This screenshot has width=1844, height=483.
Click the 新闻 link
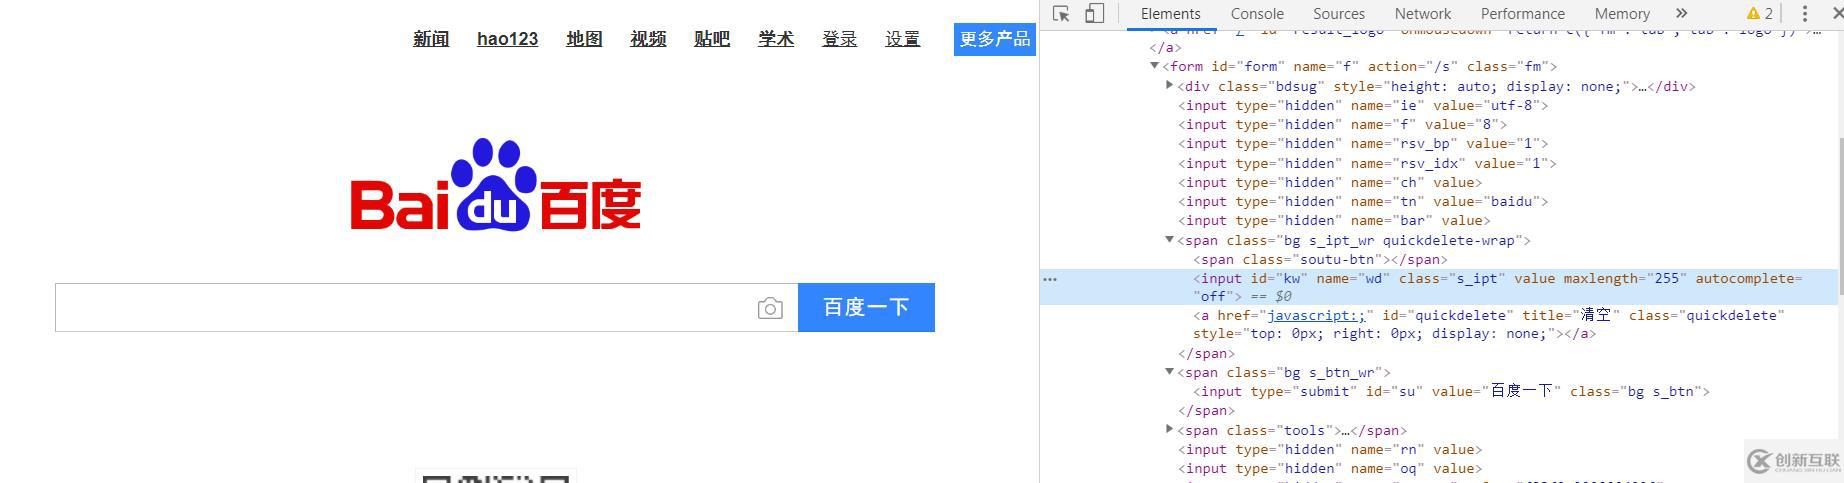click(431, 39)
